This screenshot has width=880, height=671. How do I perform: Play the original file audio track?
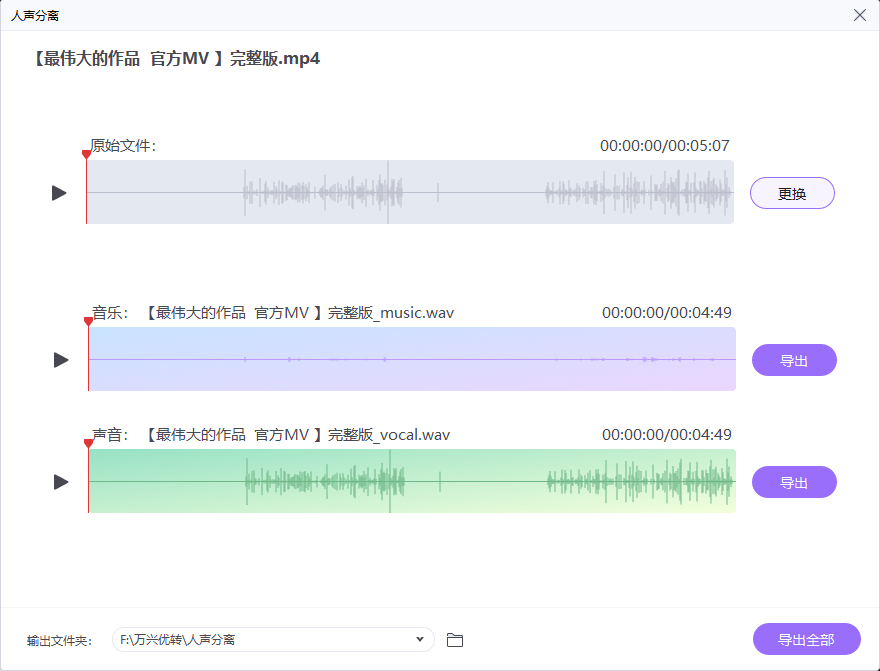coord(59,192)
